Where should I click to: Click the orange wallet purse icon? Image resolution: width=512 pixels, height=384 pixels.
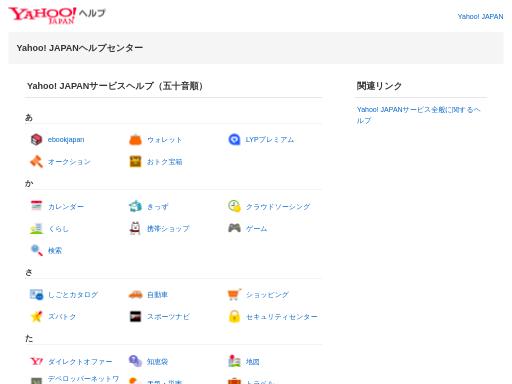tap(135, 139)
